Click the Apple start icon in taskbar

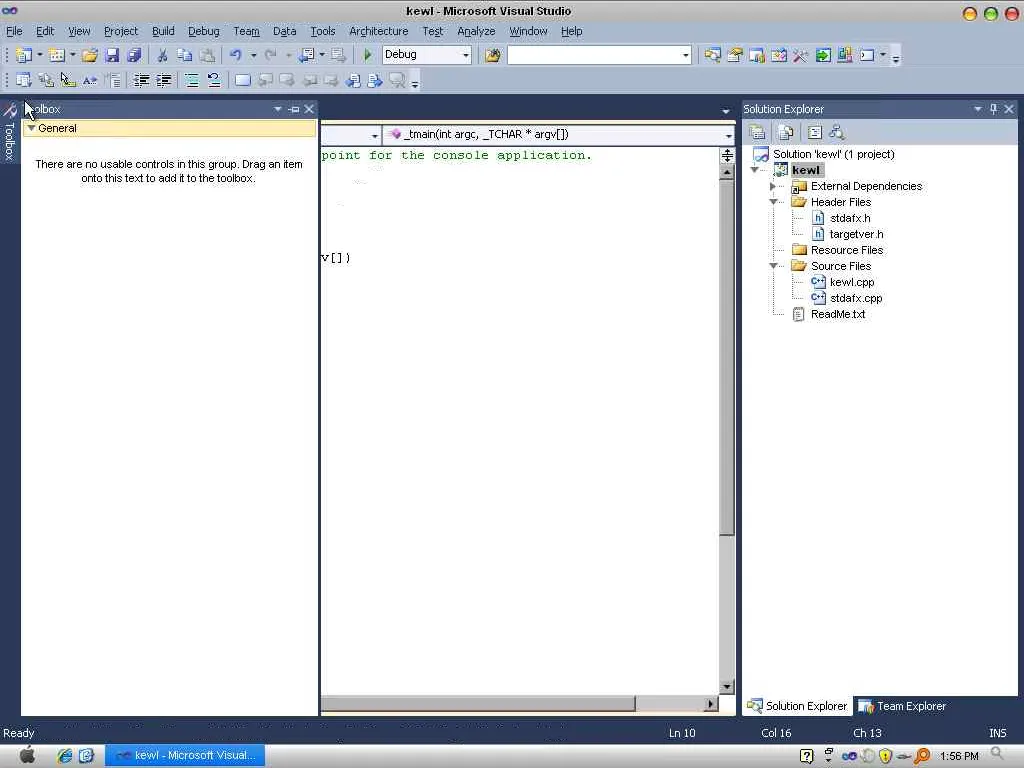click(x=27, y=756)
